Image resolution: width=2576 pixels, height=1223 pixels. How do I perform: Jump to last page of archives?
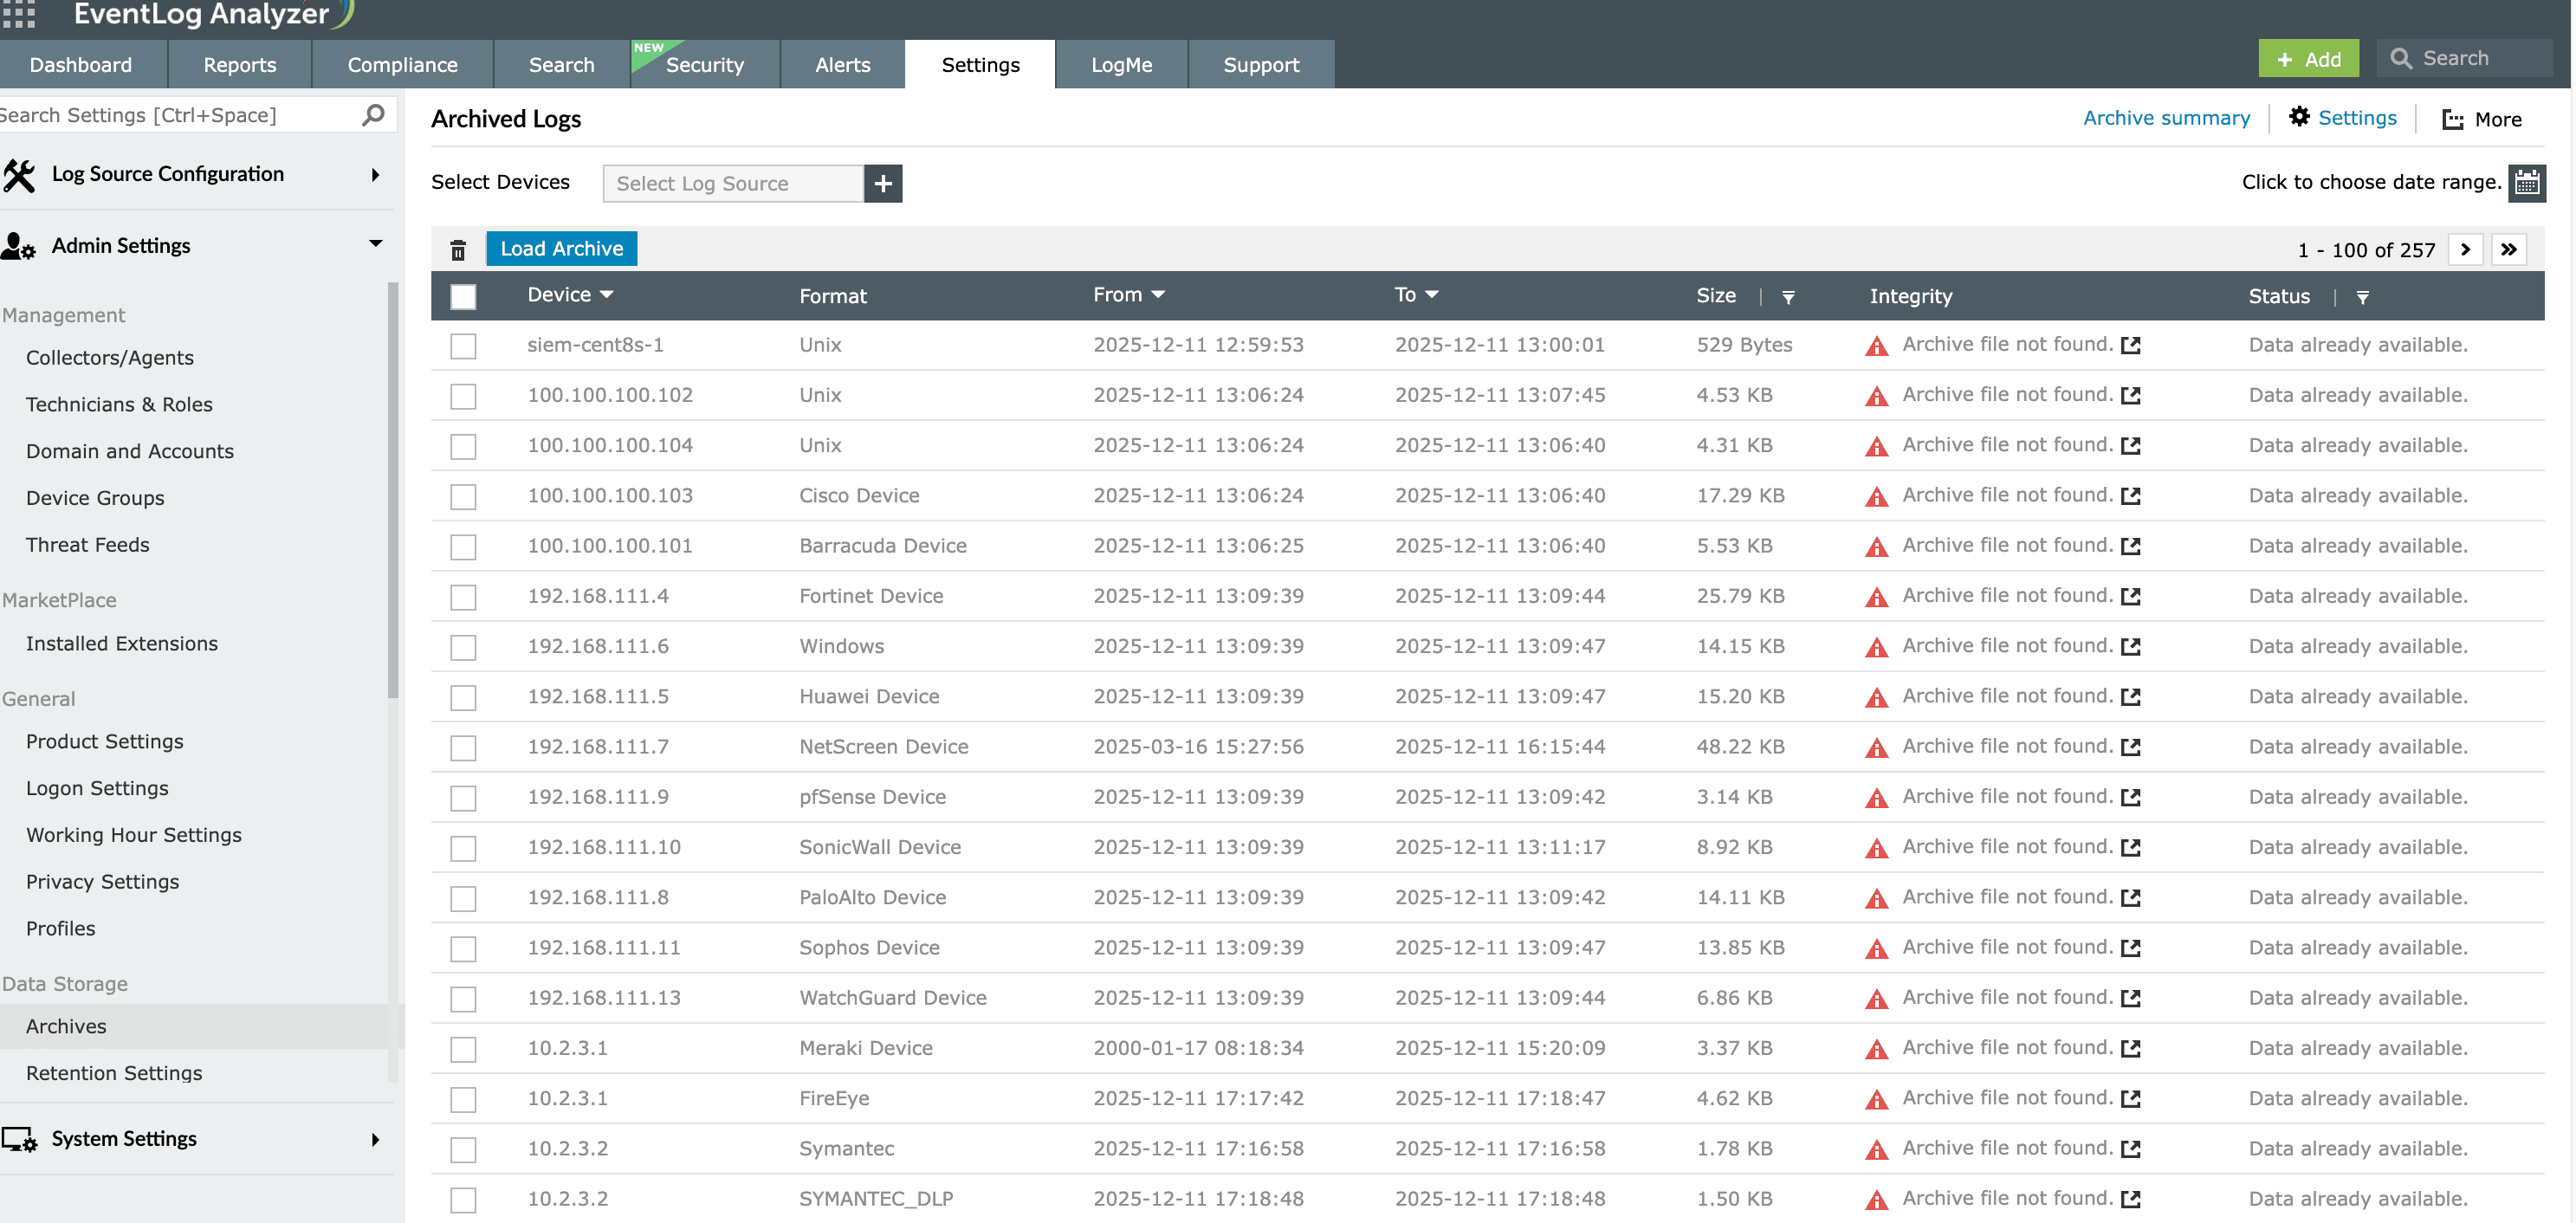pos(2509,249)
